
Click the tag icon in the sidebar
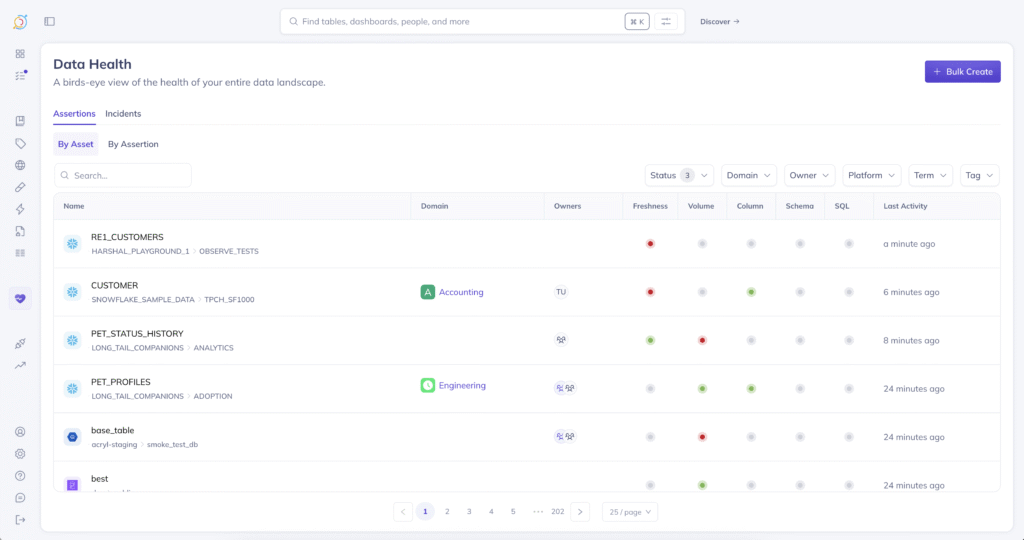point(20,143)
